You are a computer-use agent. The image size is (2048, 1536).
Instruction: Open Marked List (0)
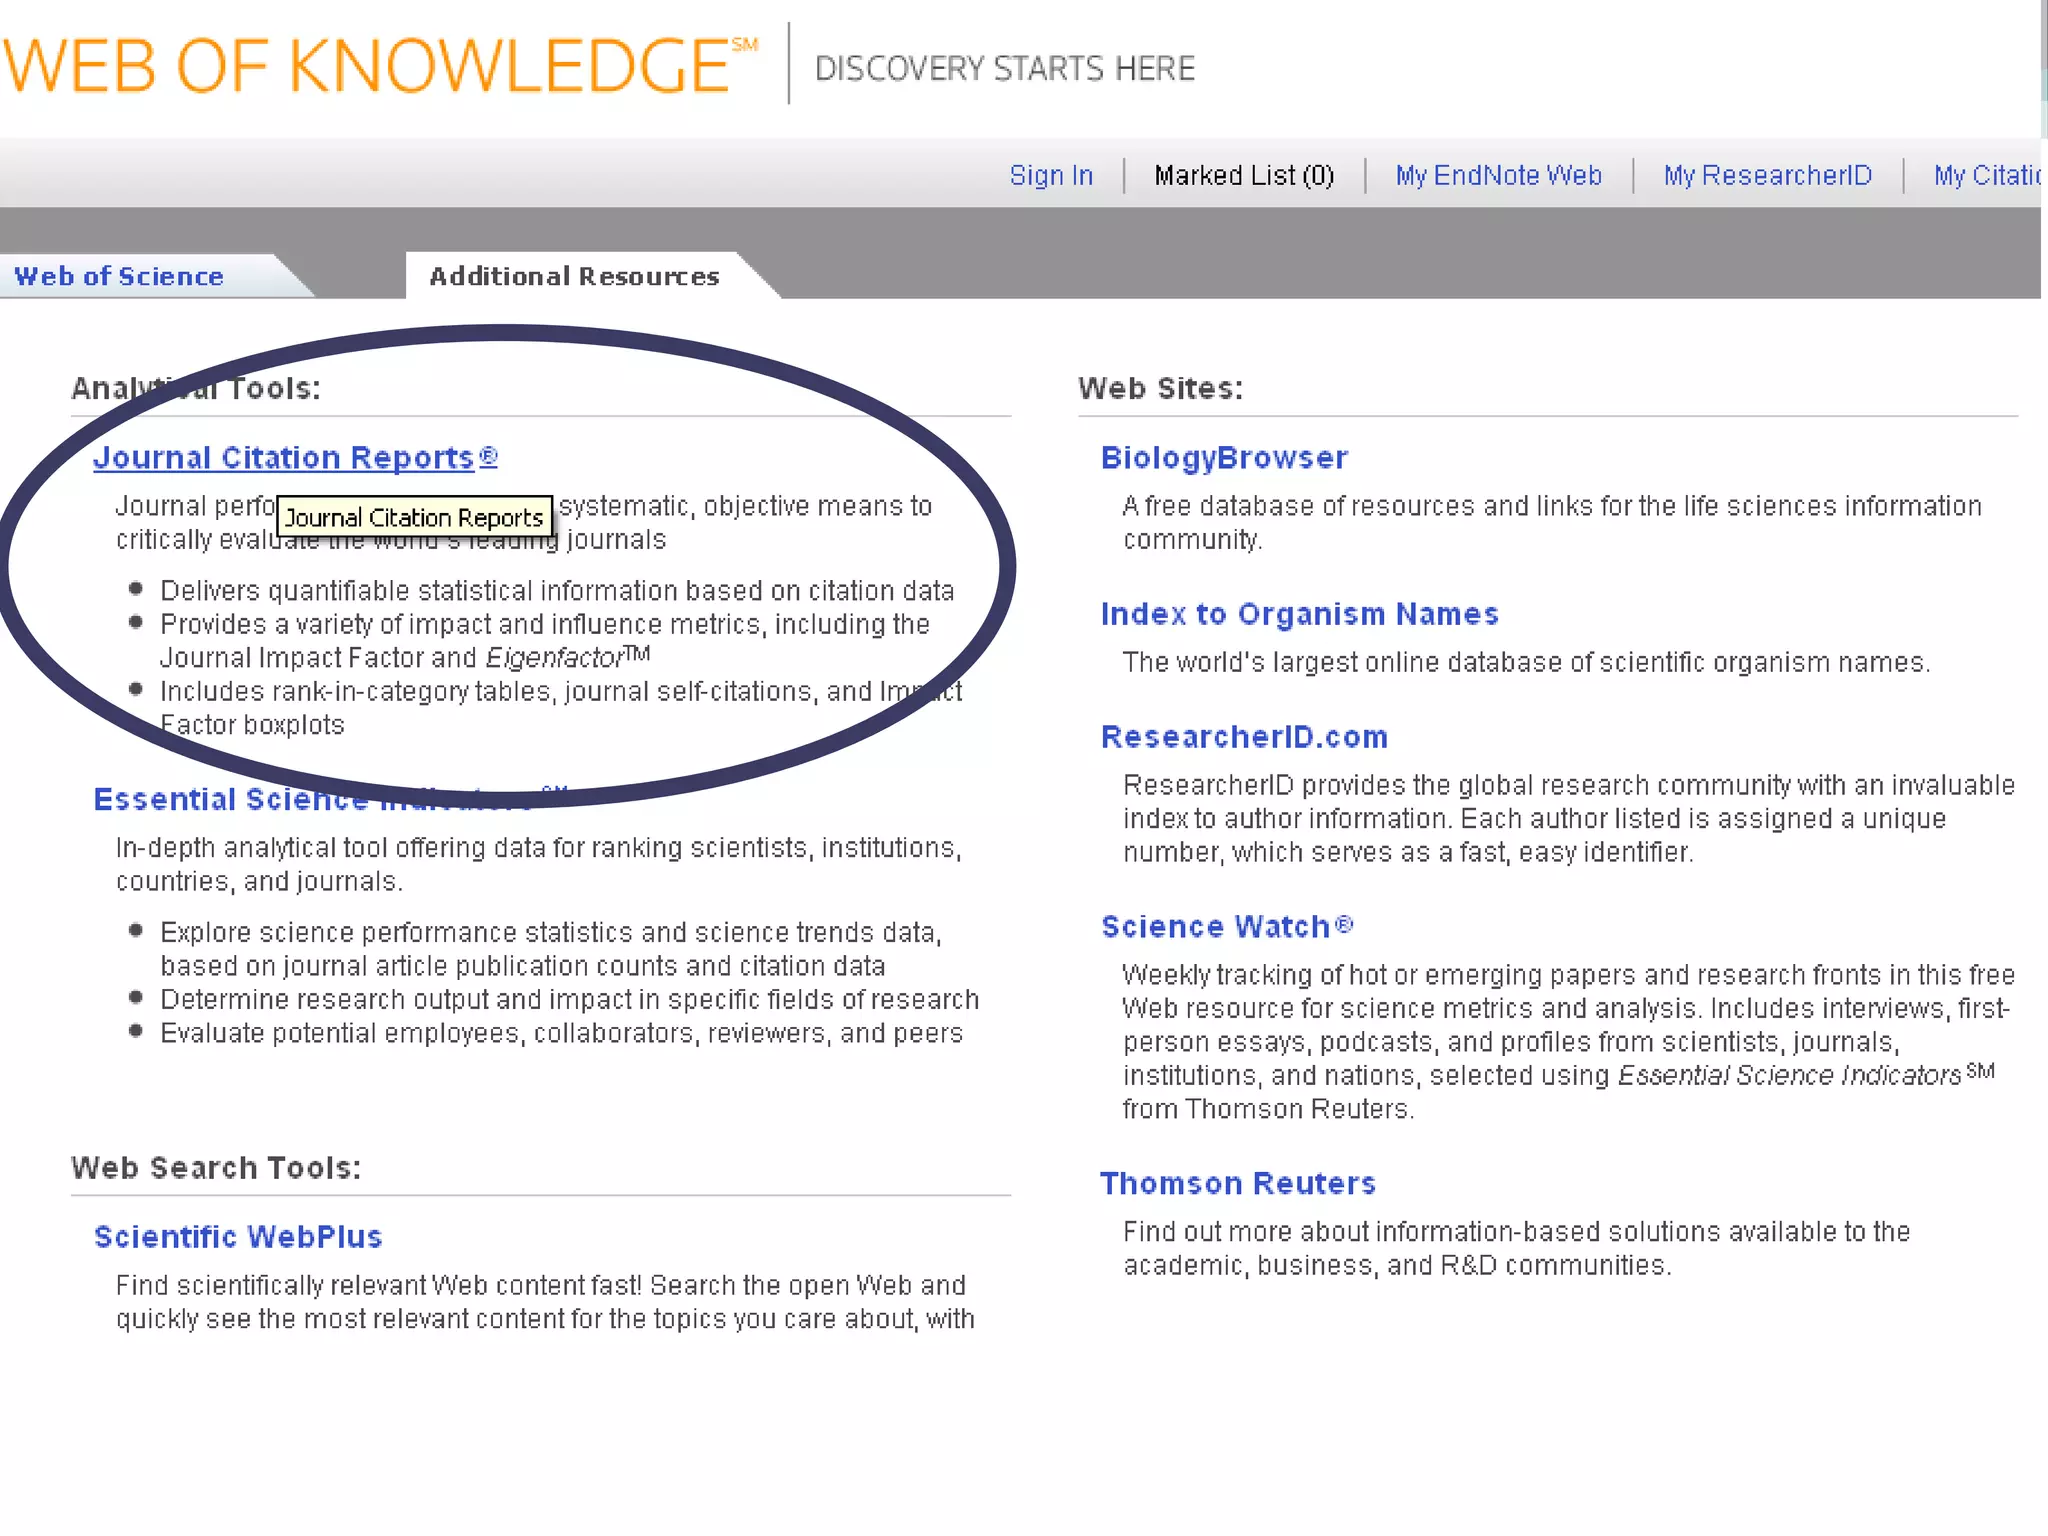pos(1243,176)
